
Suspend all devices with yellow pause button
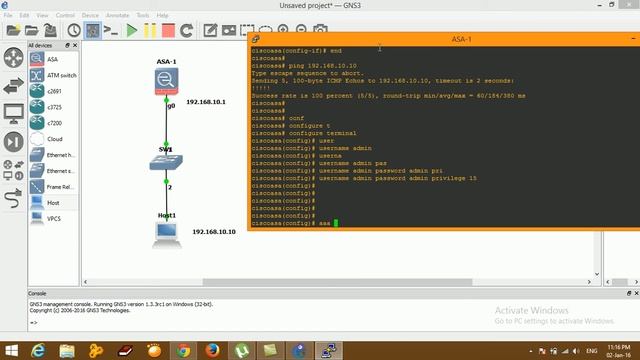pos(150,30)
